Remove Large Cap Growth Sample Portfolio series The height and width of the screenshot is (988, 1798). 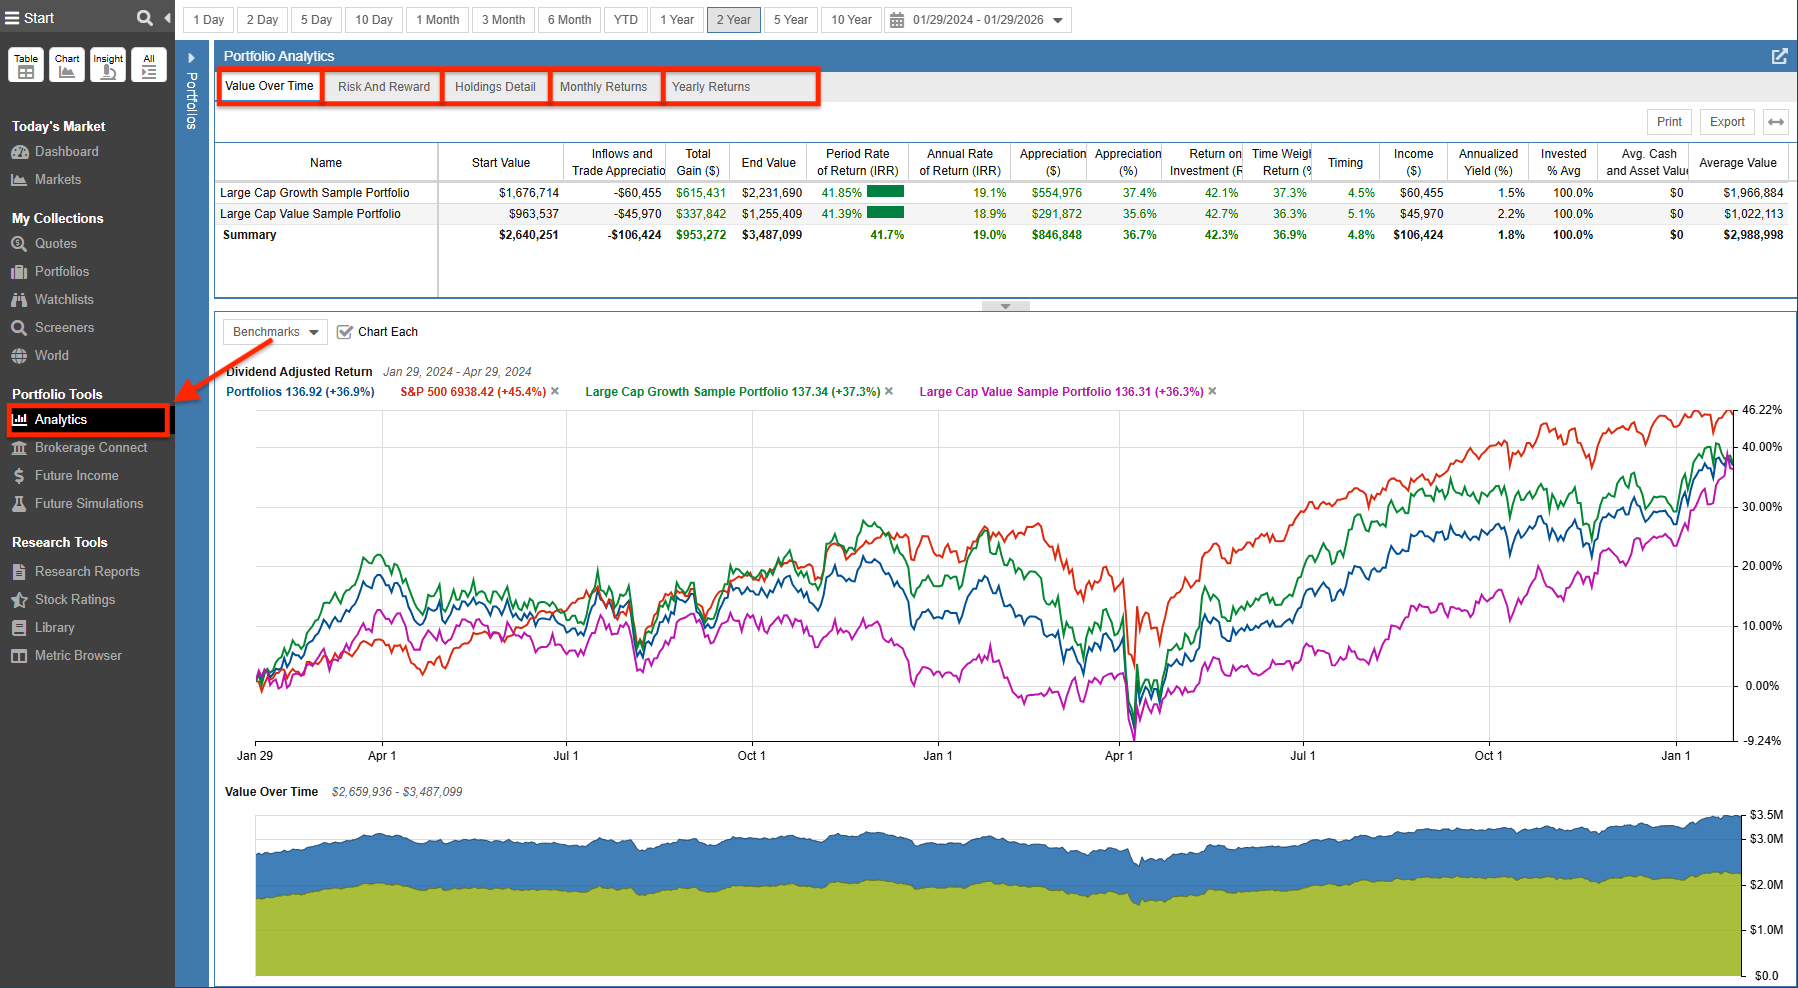(x=889, y=391)
